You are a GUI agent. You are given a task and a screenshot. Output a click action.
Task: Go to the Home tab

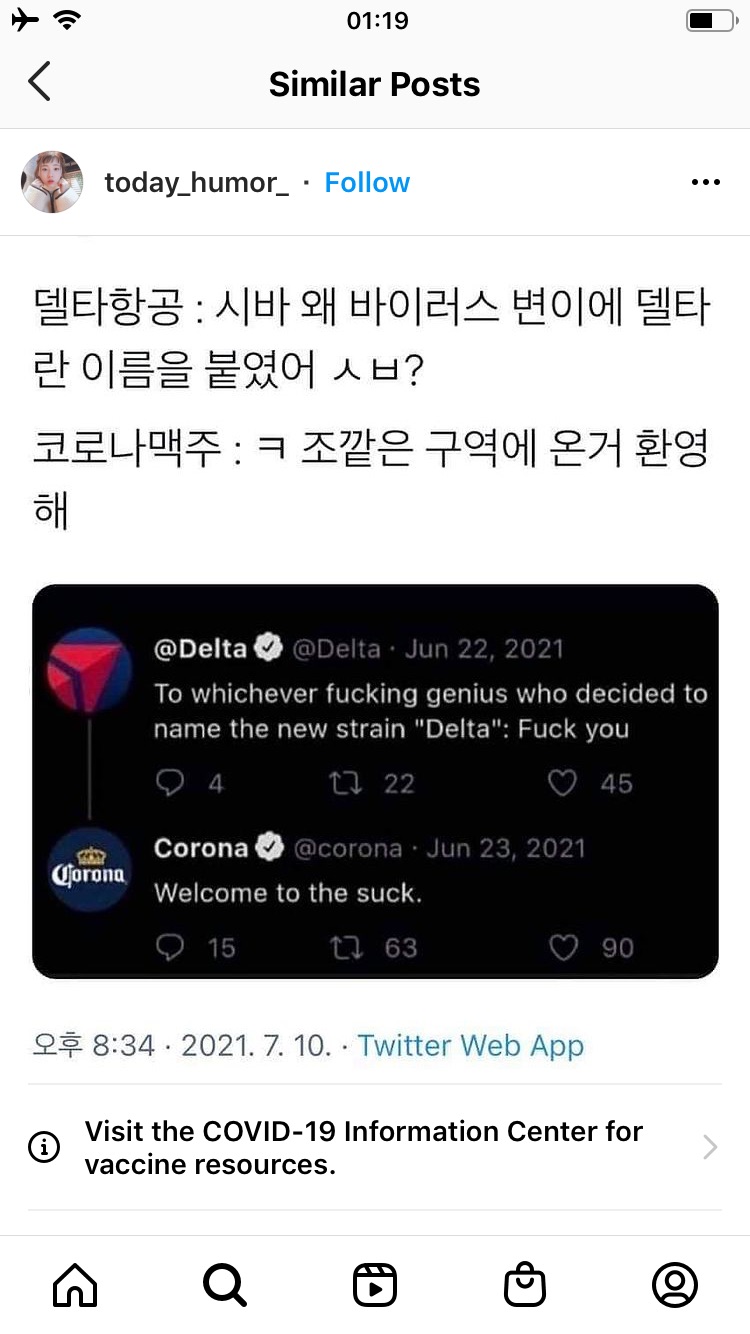[x=75, y=1285]
